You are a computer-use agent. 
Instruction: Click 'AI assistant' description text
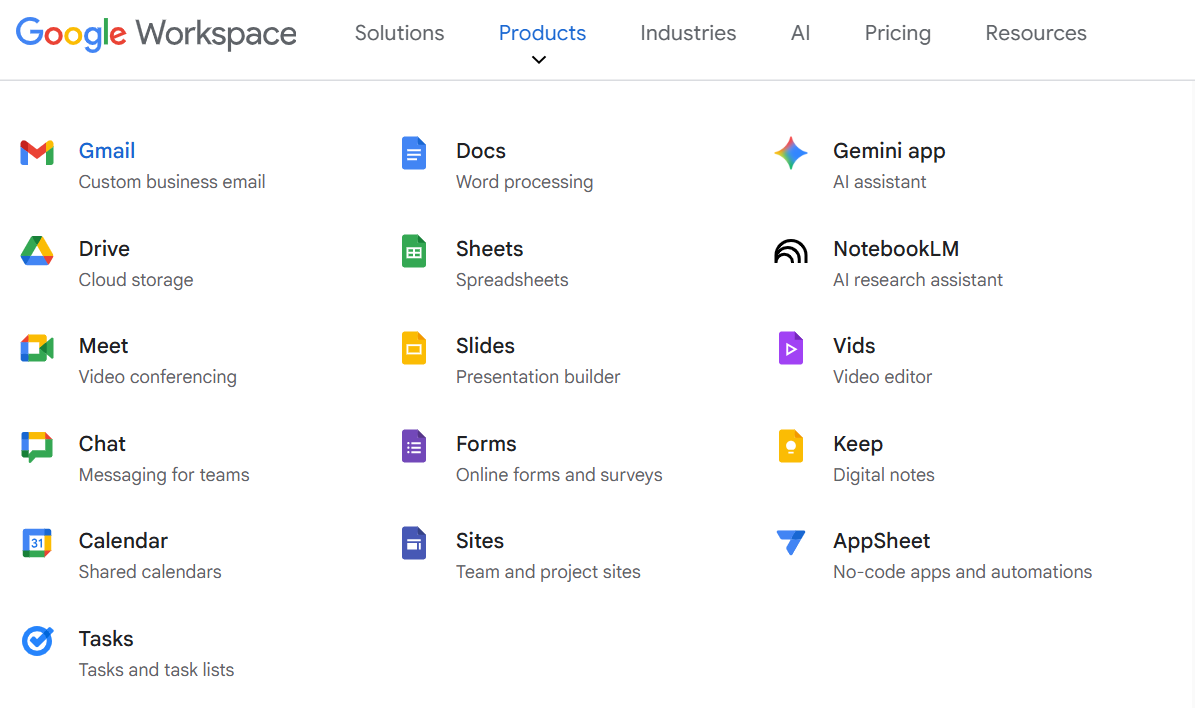pyautogui.click(x=879, y=182)
